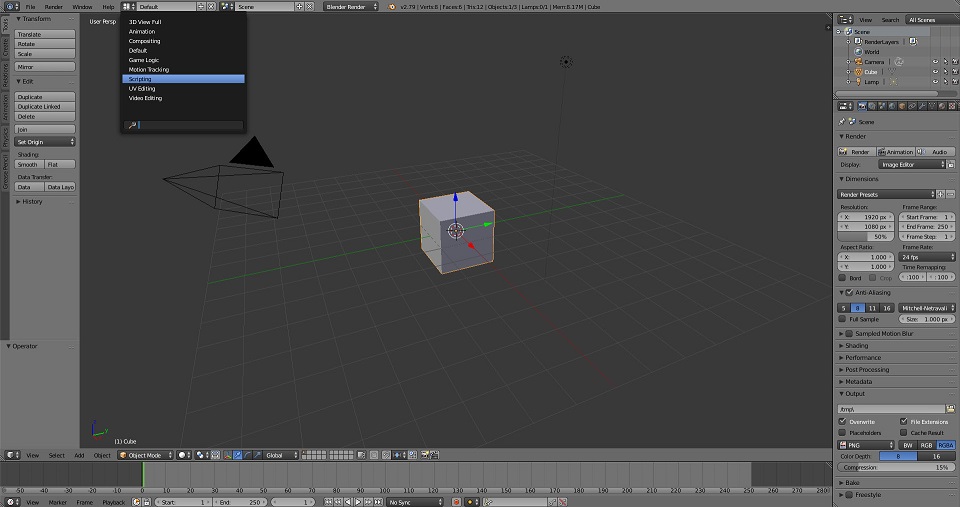This screenshot has width=960, height=507.
Task: Open the Texture properties tab icon
Action: coord(952,106)
